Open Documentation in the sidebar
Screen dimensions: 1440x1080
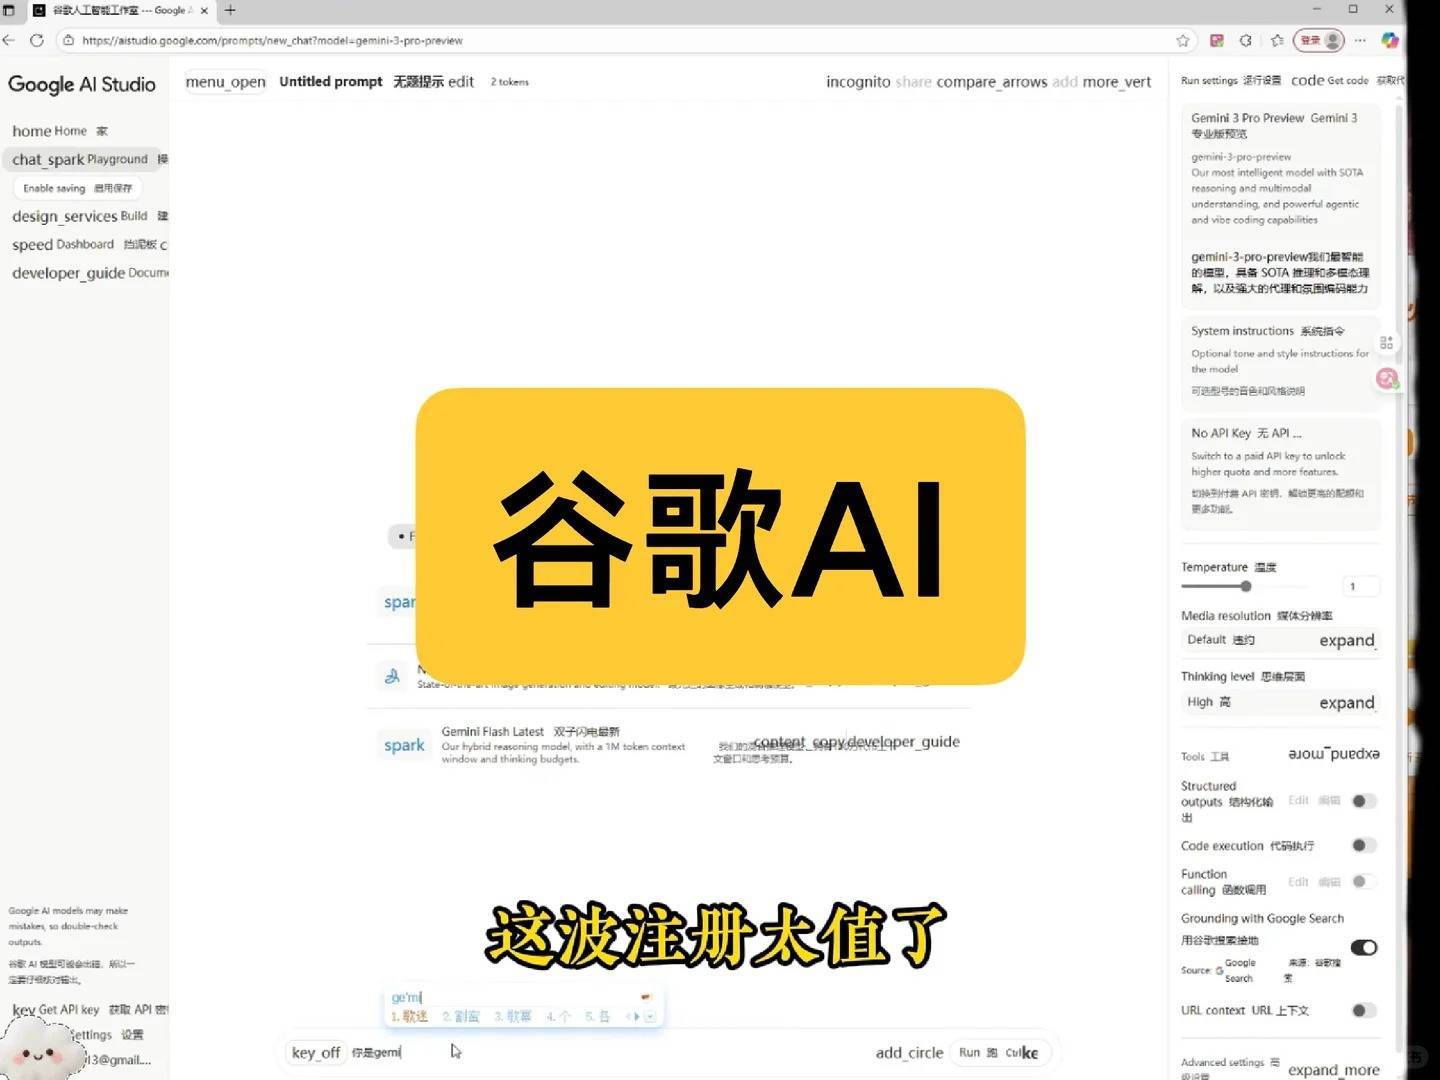(88, 273)
